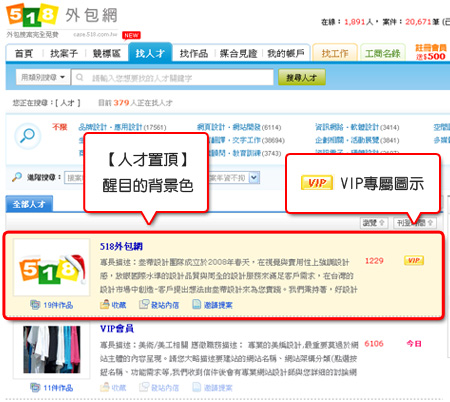450x402 pixels.
Task: Click the 找工作 button
Action: point(335,53)
